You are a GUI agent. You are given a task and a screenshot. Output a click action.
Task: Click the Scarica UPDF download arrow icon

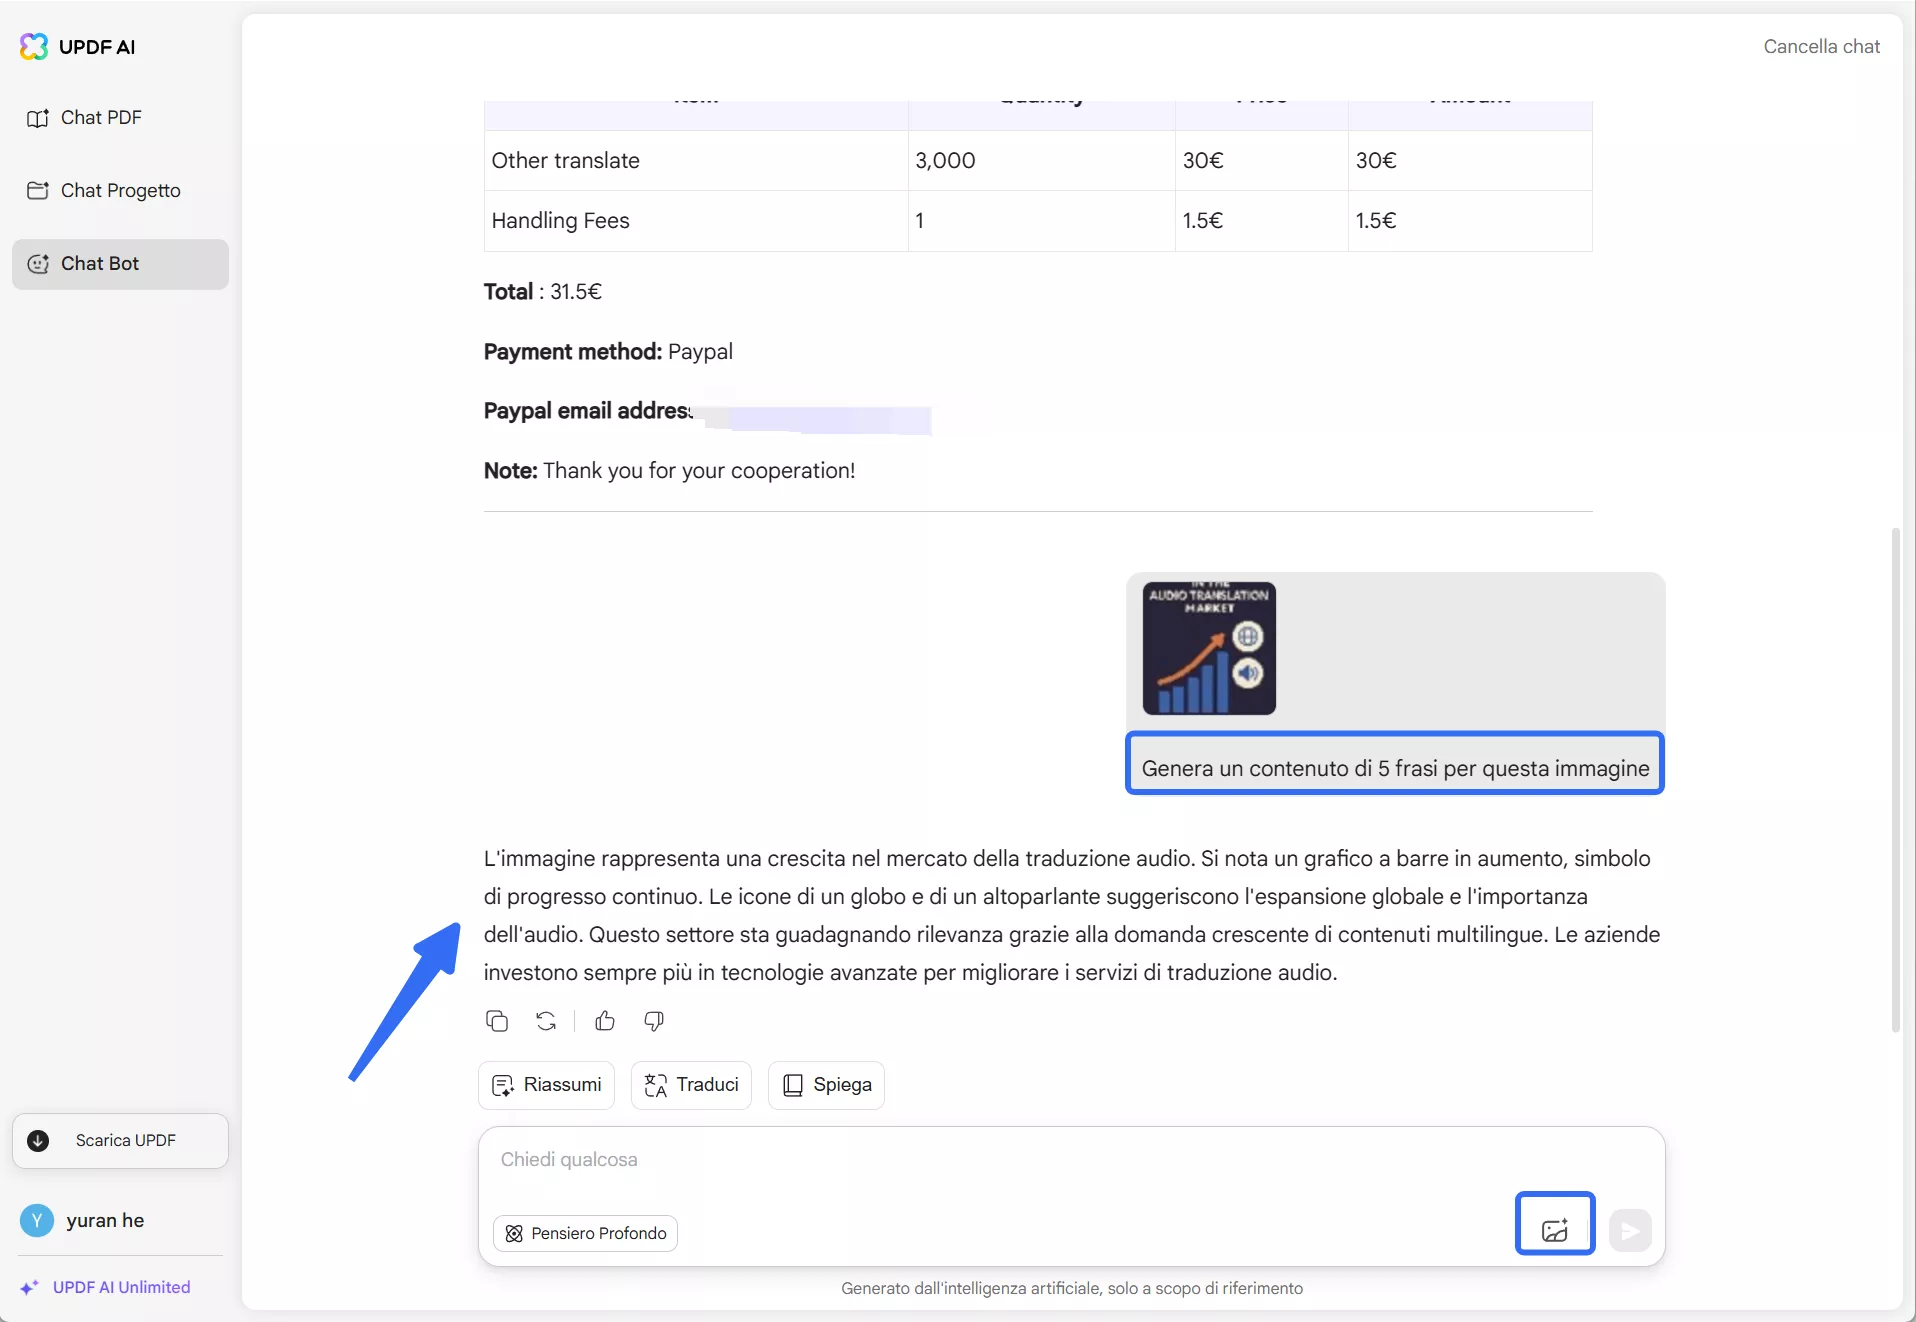pyautogui.click(x=38, y=1141)
